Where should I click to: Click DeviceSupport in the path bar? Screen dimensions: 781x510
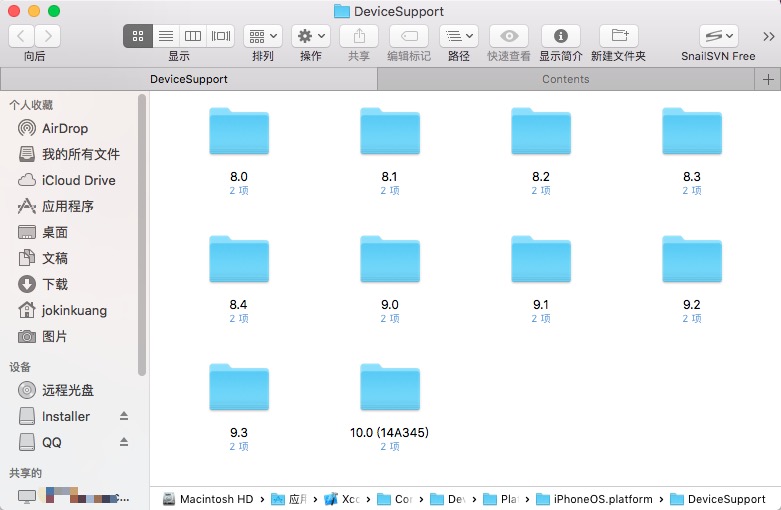(x=718, y=499)
